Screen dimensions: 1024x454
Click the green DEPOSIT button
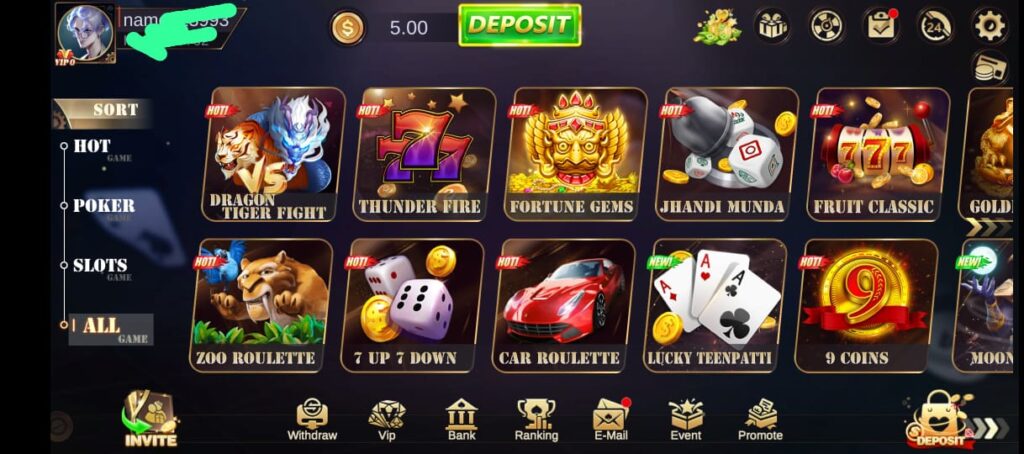coord(520,25)
